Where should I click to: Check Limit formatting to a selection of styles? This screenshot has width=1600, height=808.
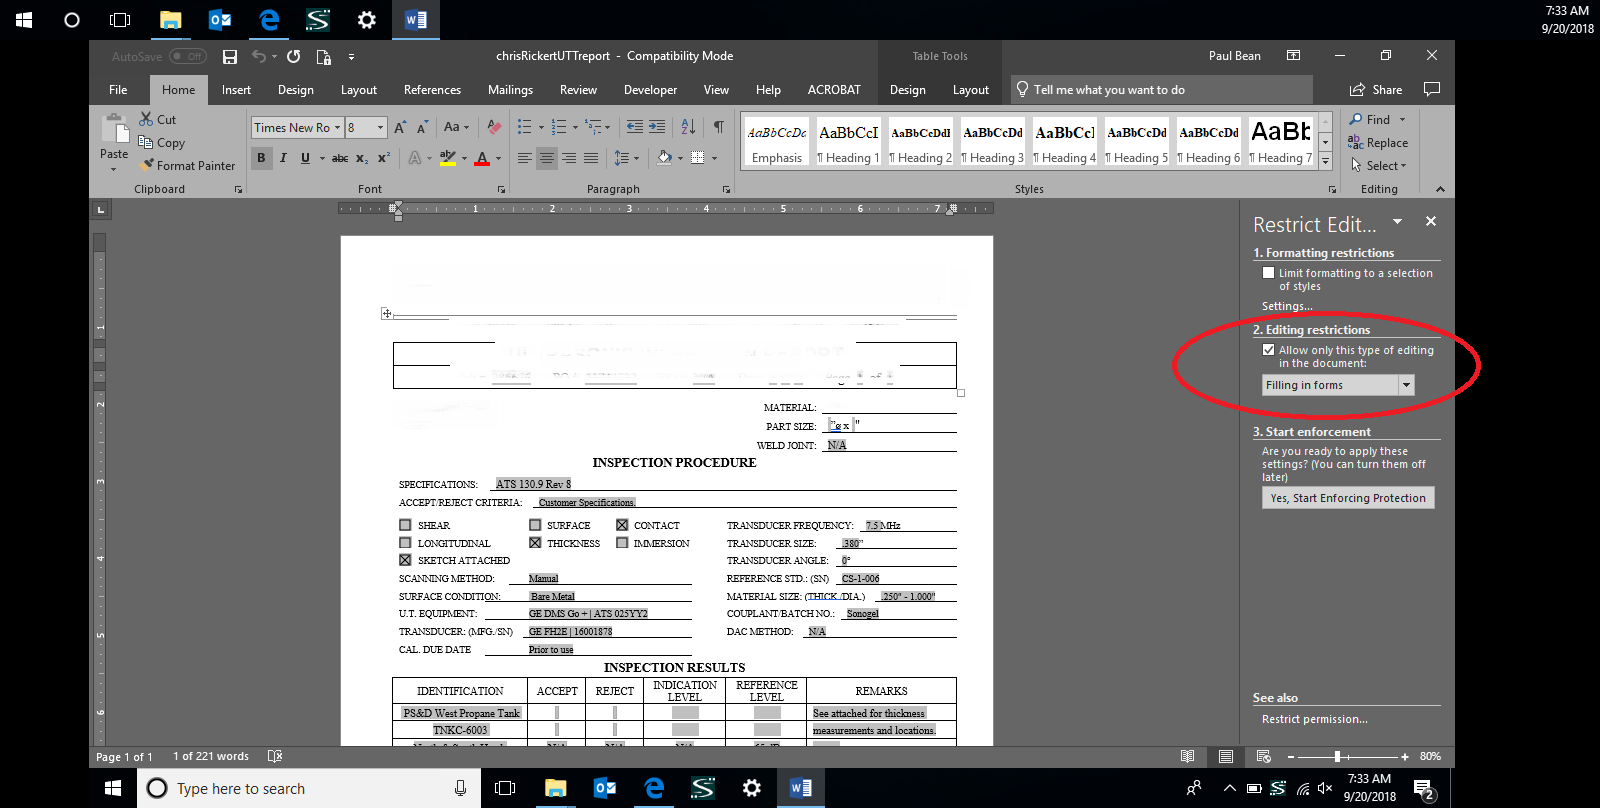point(1268,272)
